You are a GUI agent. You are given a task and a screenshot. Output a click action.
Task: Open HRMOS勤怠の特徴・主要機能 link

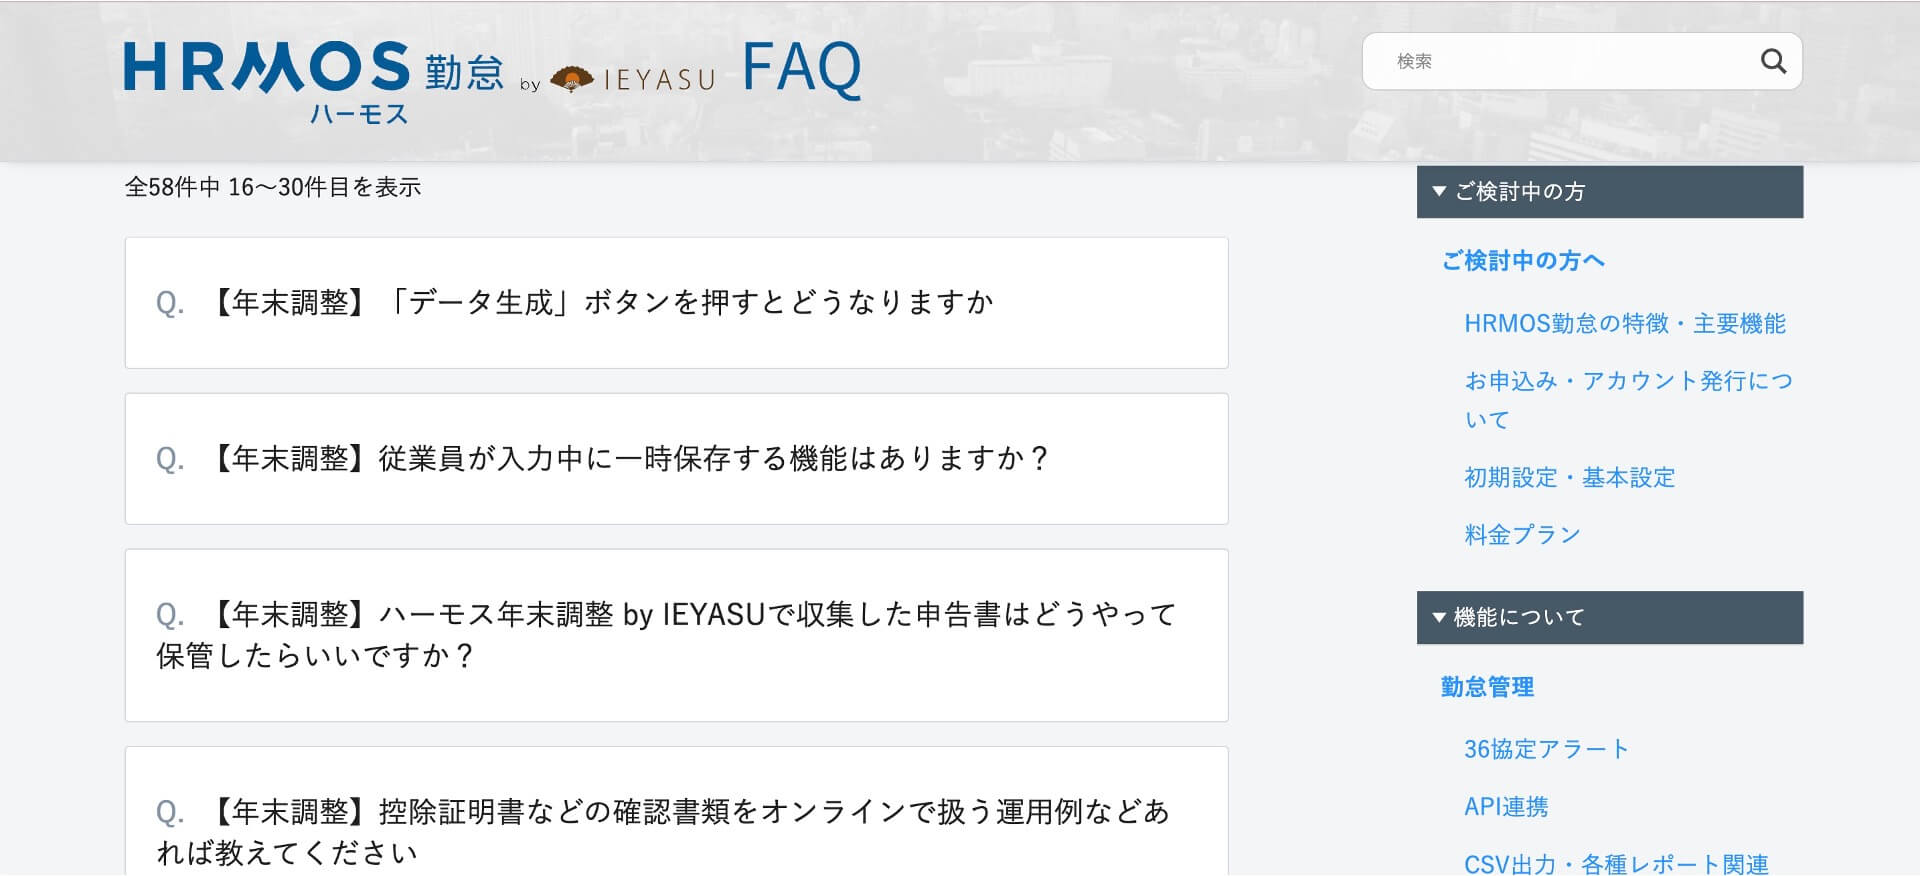[1624, 324]
